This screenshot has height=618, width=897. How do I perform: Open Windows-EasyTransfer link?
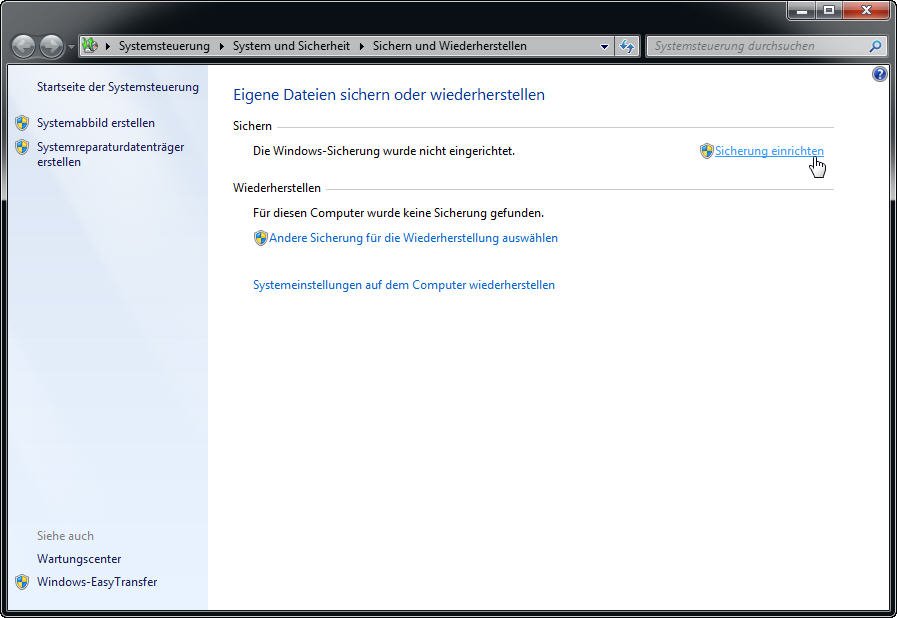coord(97,582)
